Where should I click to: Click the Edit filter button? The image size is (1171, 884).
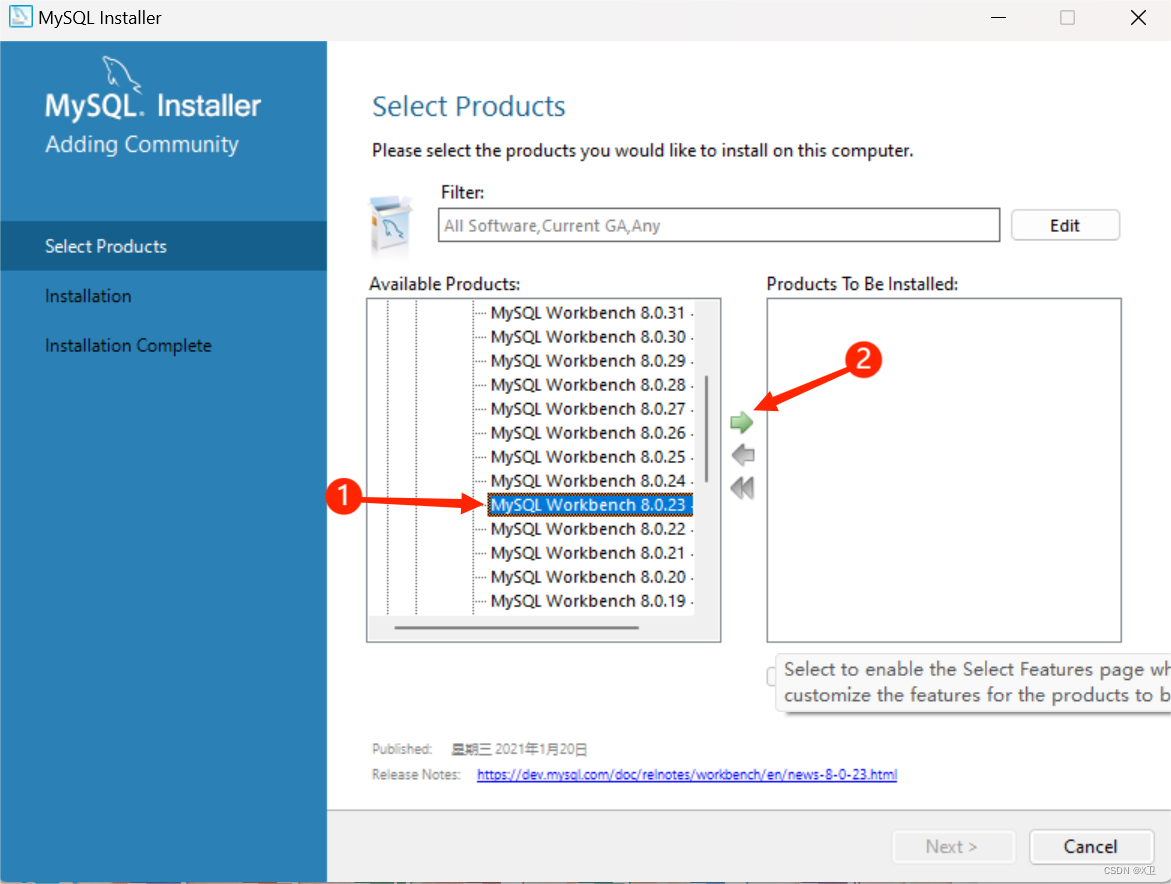1065,225
